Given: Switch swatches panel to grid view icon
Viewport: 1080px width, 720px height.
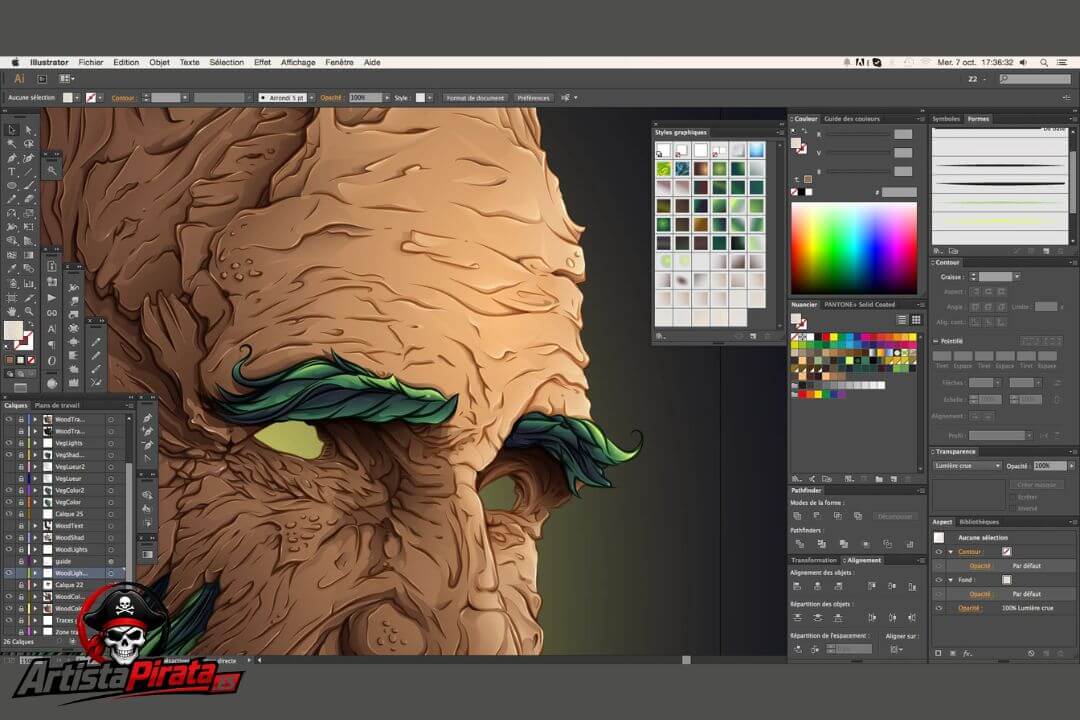Looking at the screenshot, I should pos(916,320).
